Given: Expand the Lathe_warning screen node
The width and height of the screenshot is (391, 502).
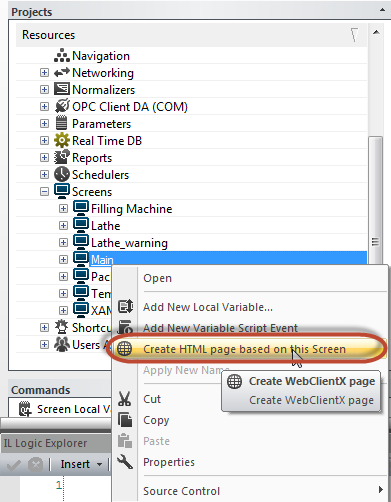Looking at the screenshot, I should click(x=63, y=242).
